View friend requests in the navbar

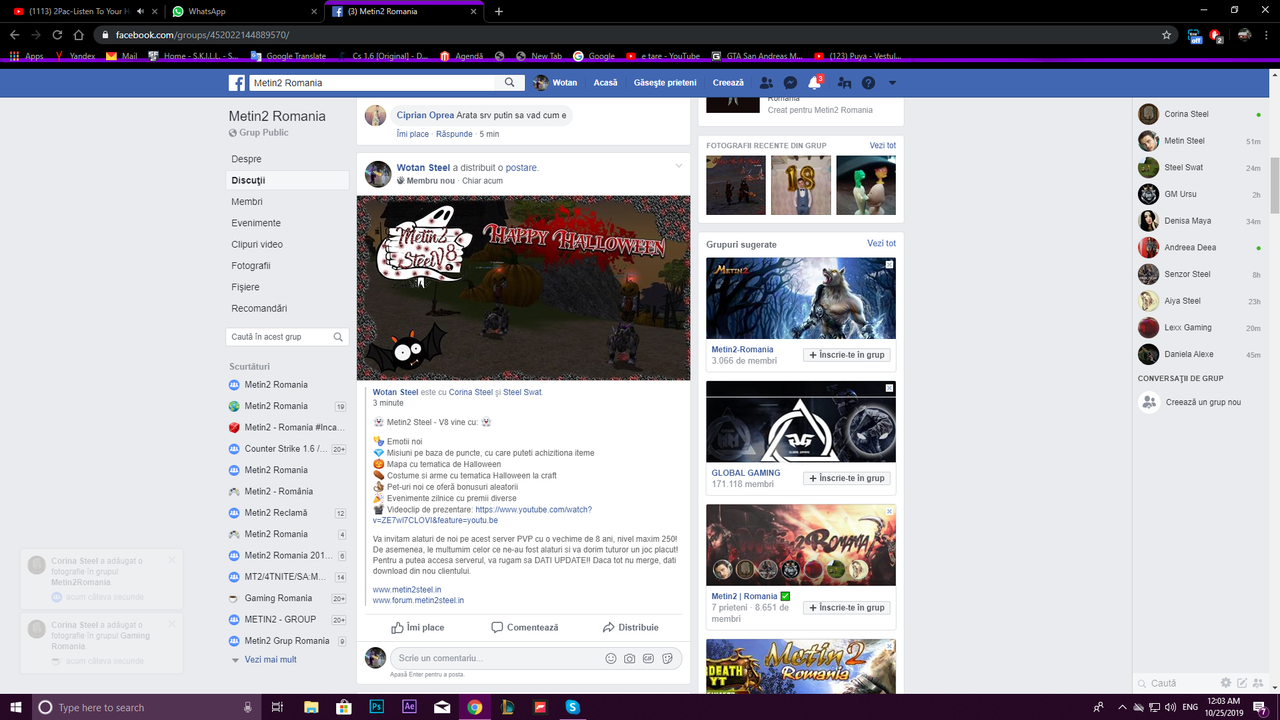(x=766, y=82)
